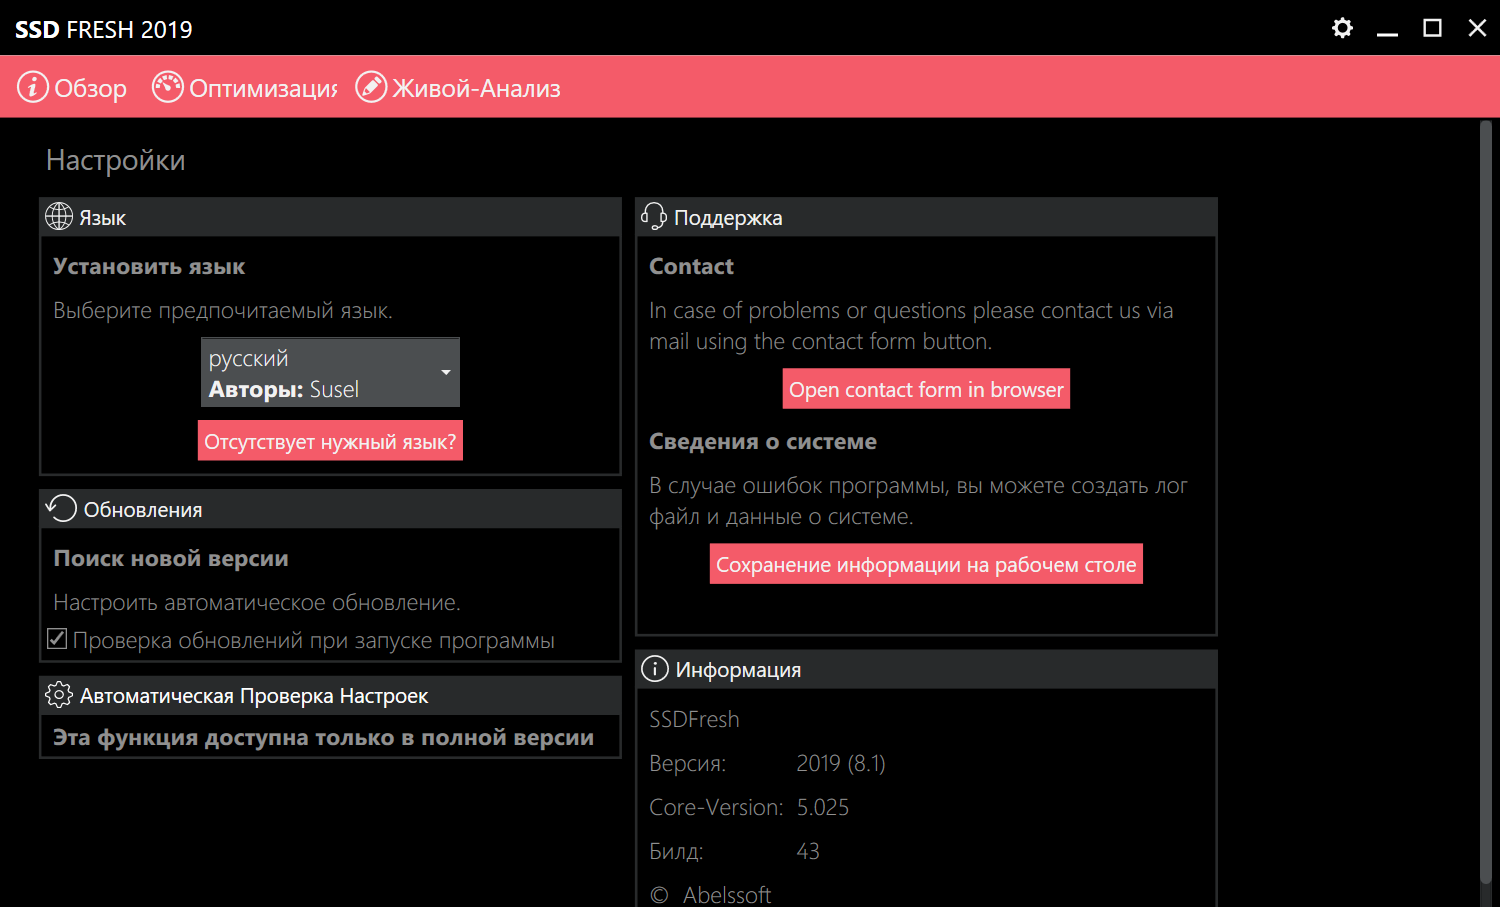This screenshot has height=907, width=1500.
Task: Close the SSD Fresh window
Action: tap(1477, 28)
